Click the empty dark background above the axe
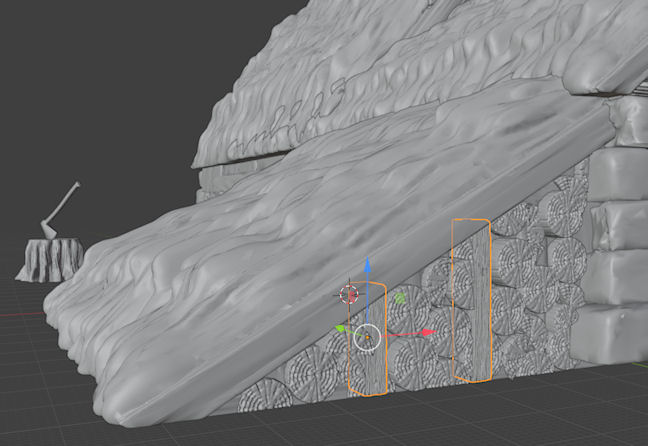 [x=80, y=100]
